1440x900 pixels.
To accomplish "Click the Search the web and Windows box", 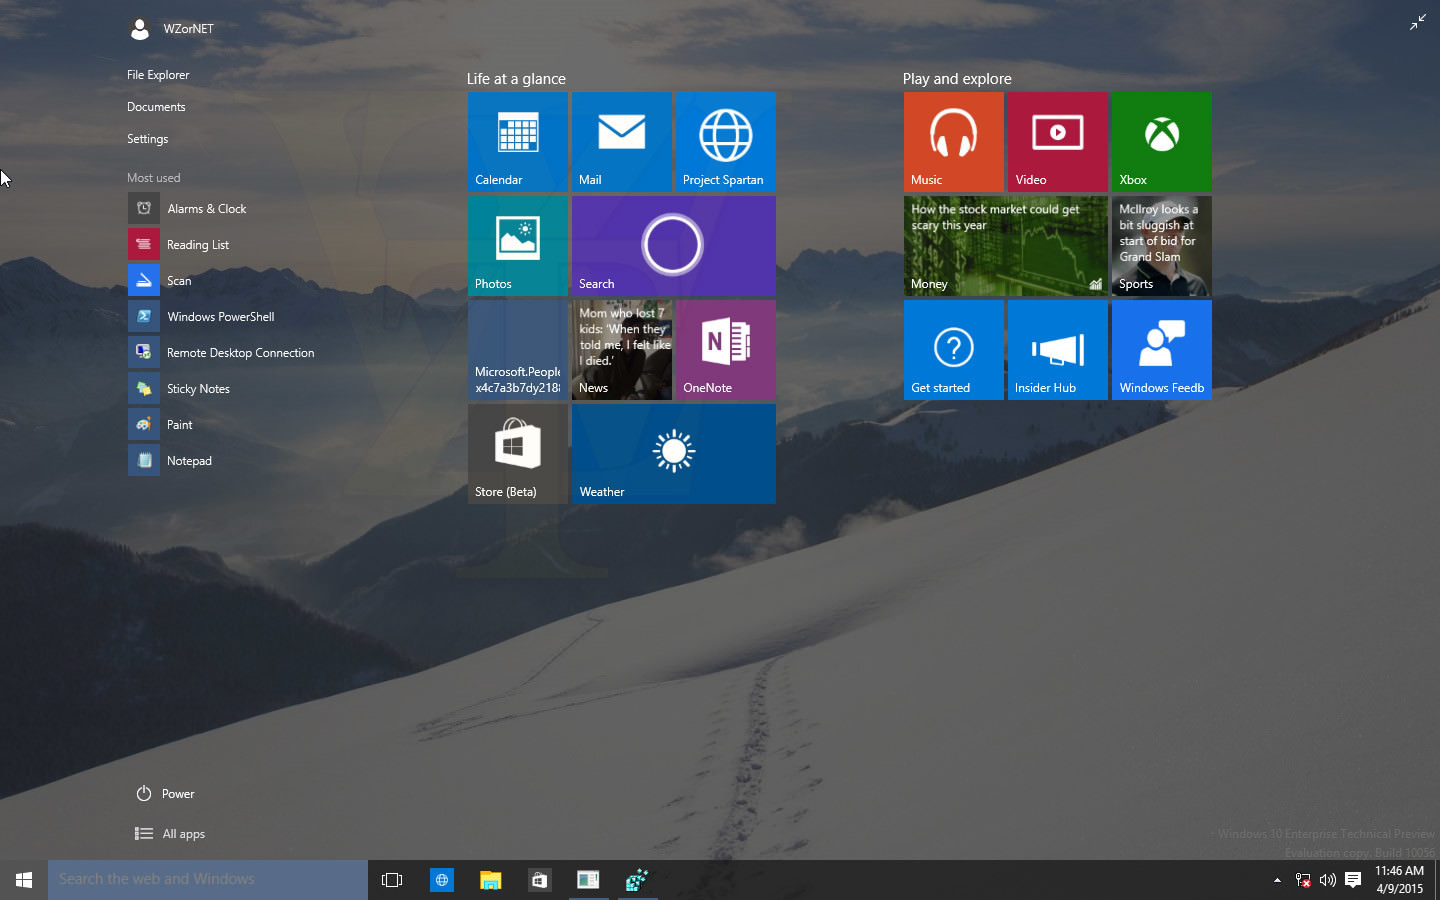I will 208,880.
